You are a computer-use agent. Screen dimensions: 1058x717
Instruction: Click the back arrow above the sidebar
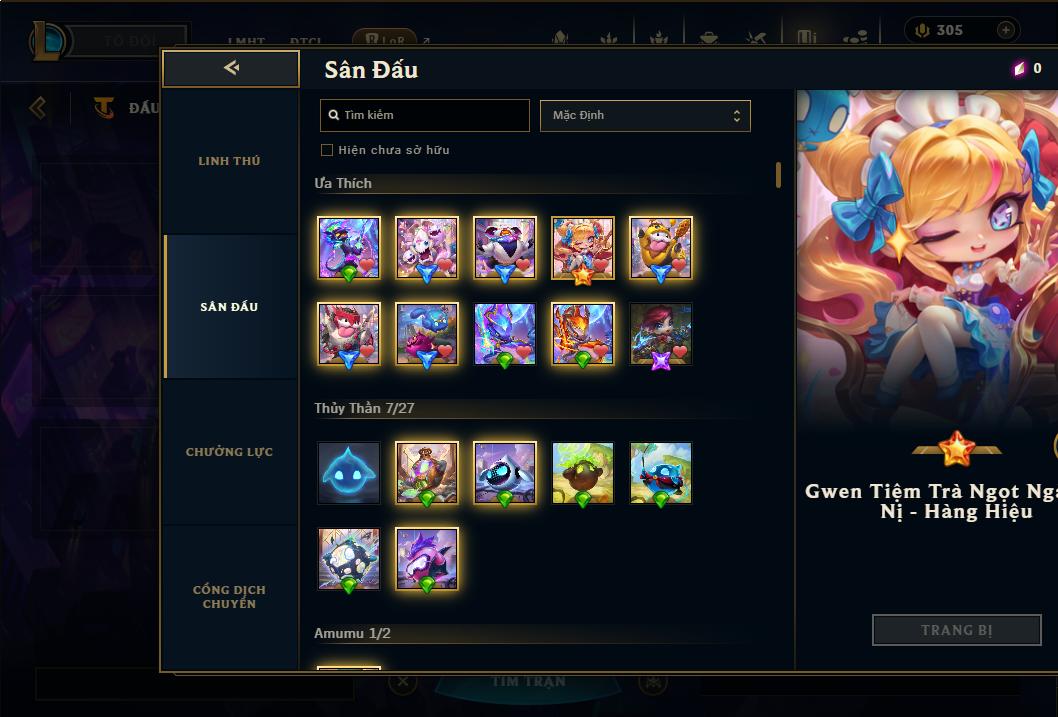(x=231, y=67)
